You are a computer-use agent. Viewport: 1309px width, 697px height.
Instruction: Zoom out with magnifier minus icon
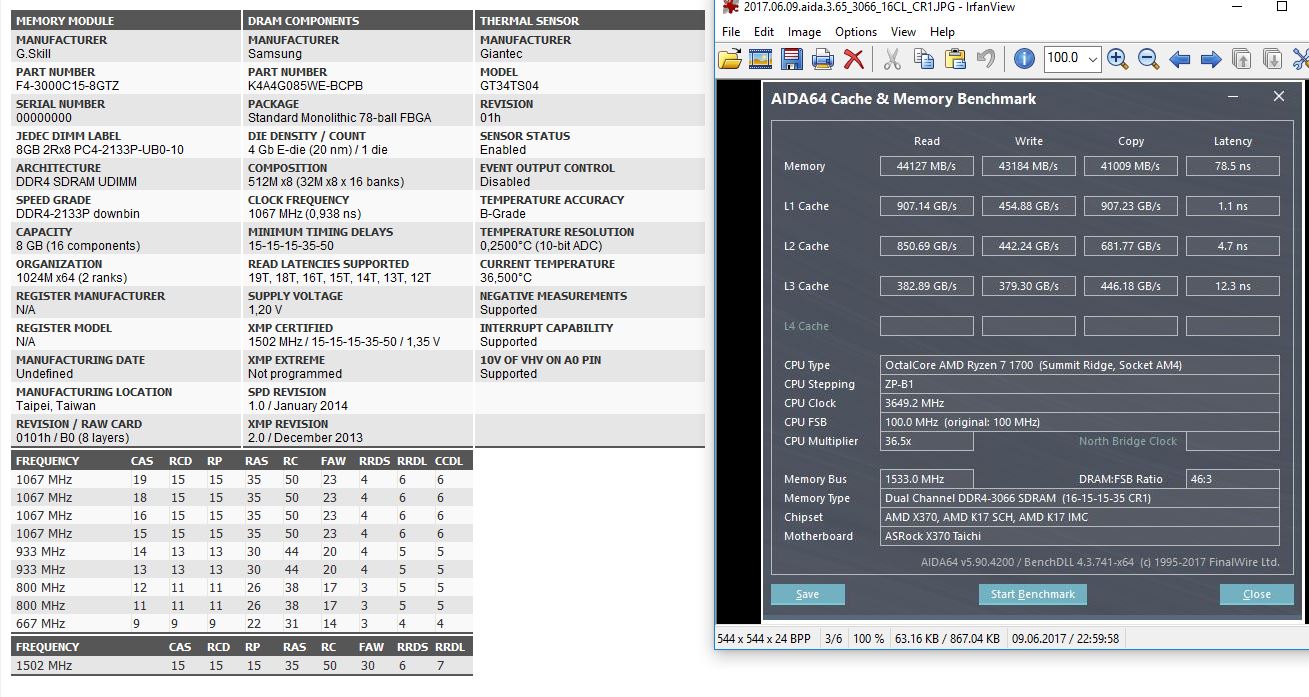(x=1149, y=59)
